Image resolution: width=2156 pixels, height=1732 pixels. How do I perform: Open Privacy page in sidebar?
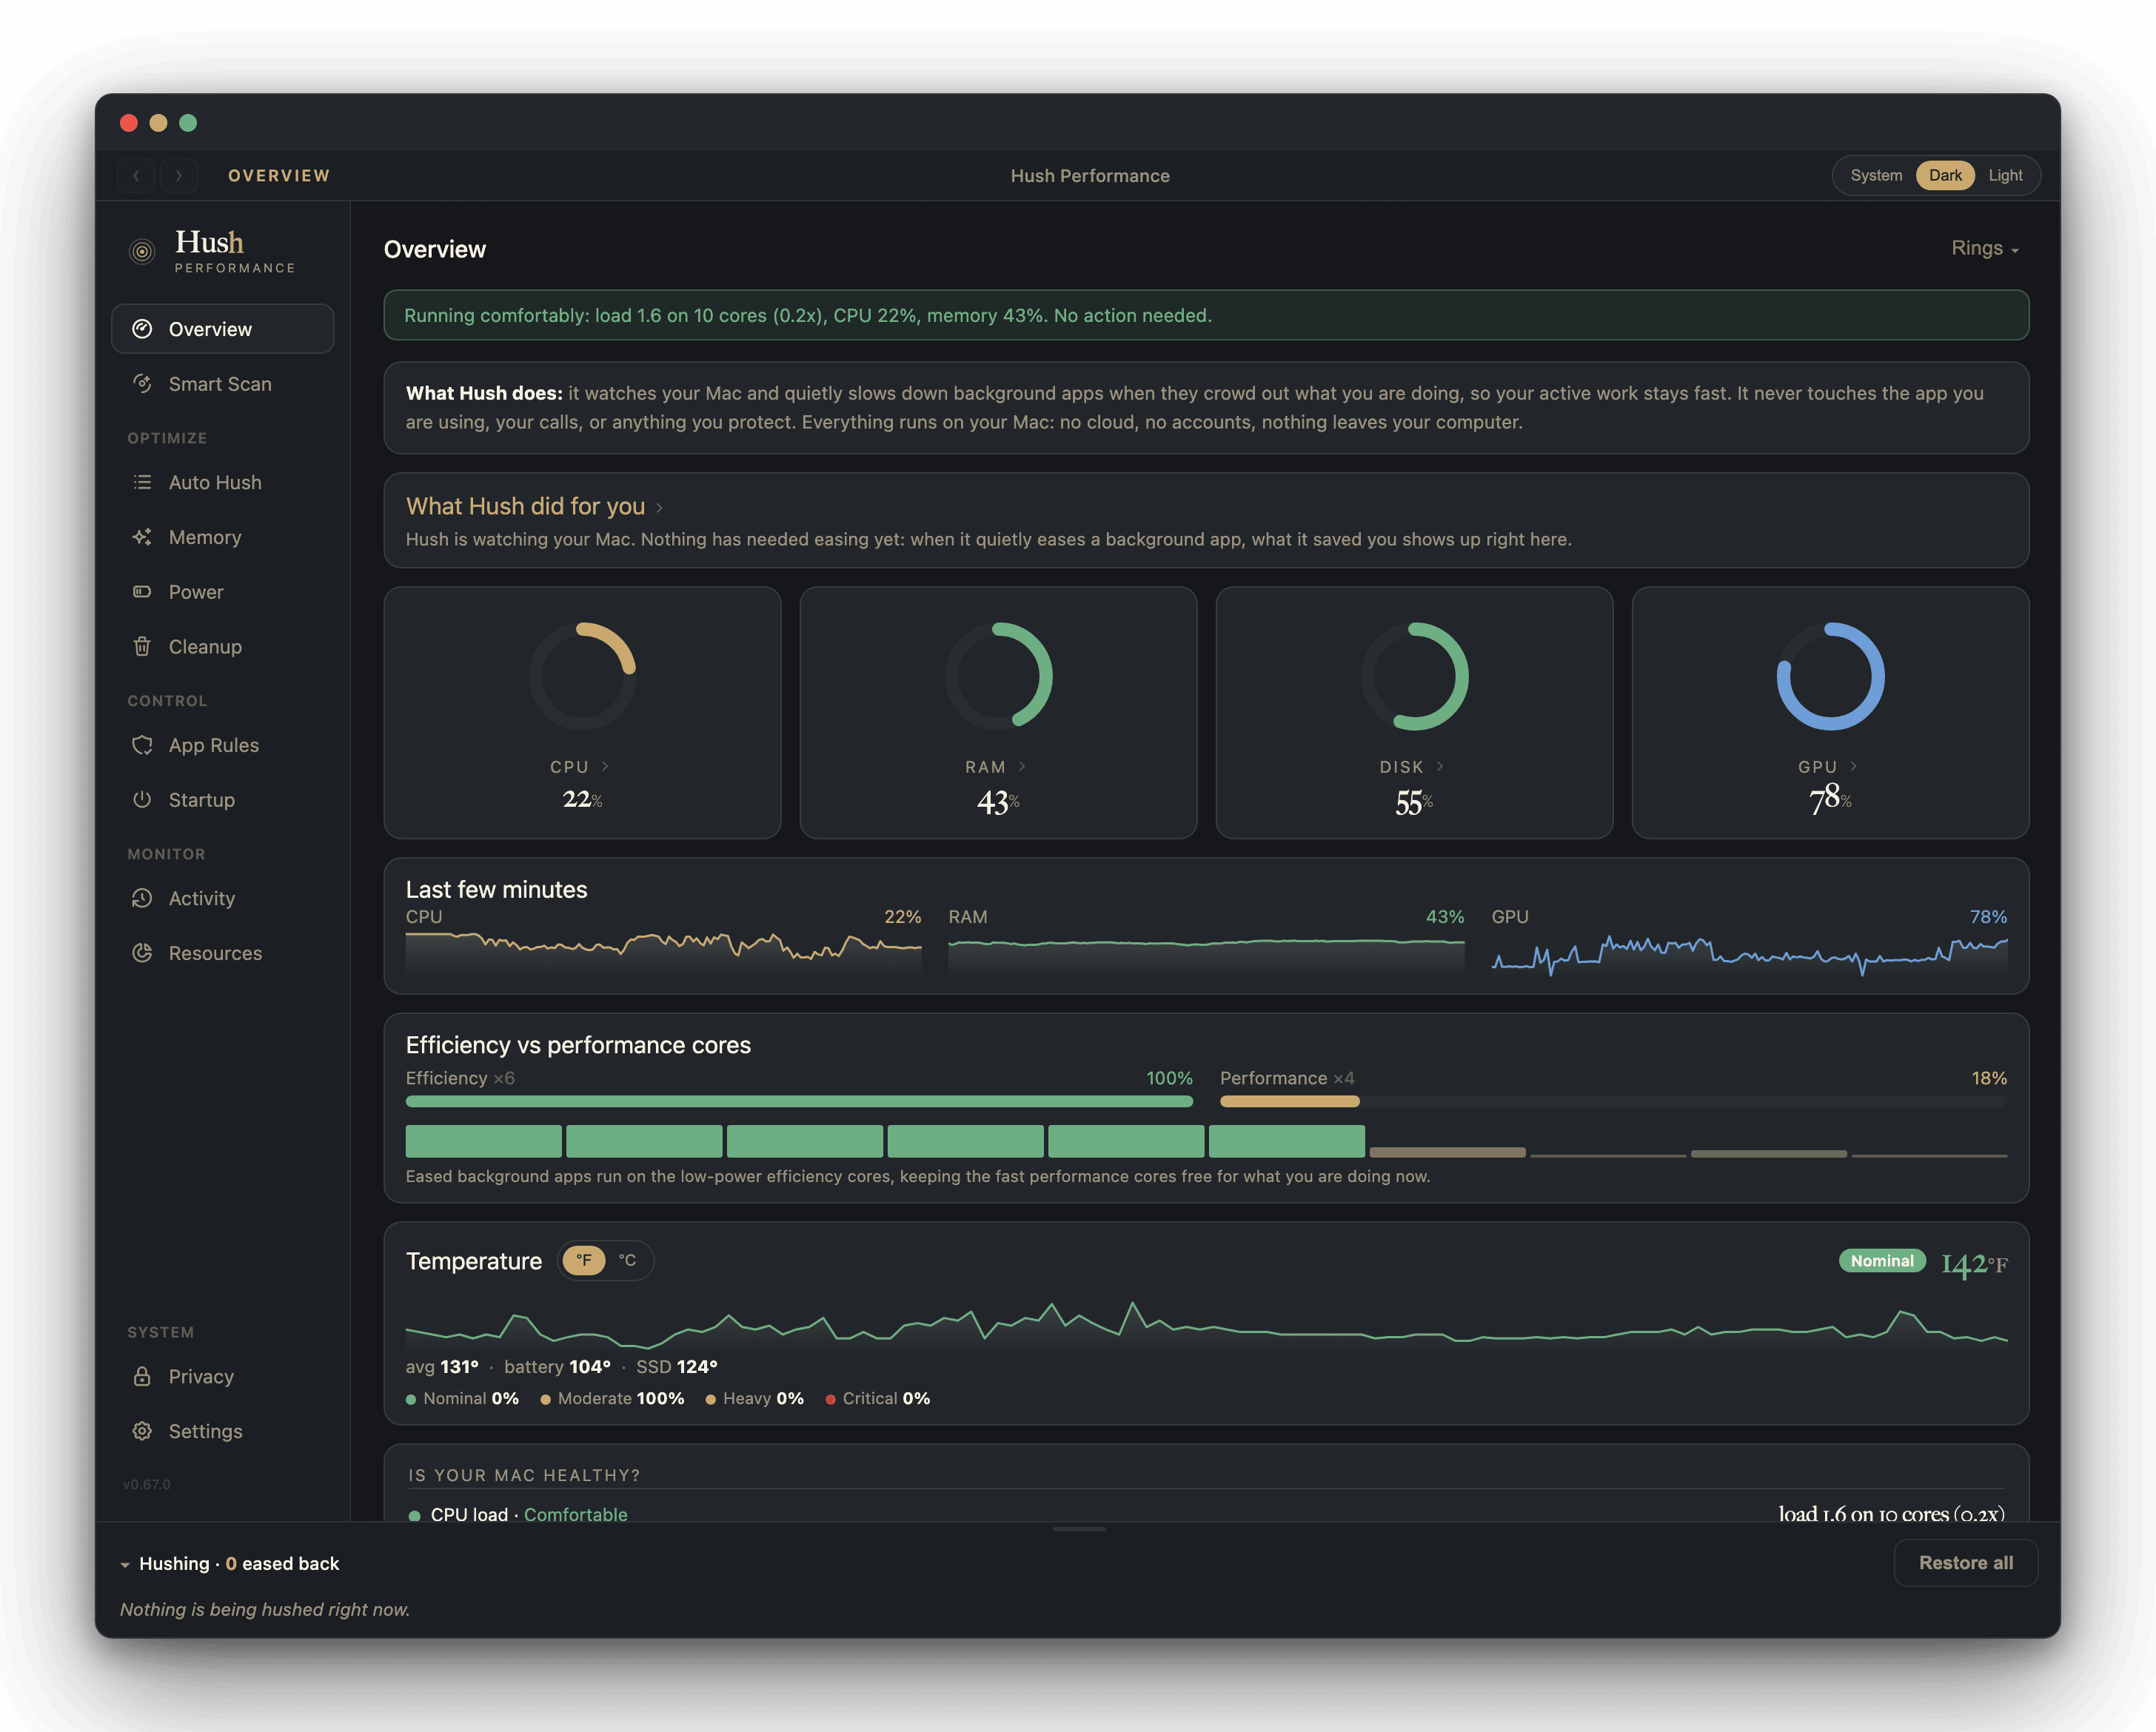coord(222,1376)
